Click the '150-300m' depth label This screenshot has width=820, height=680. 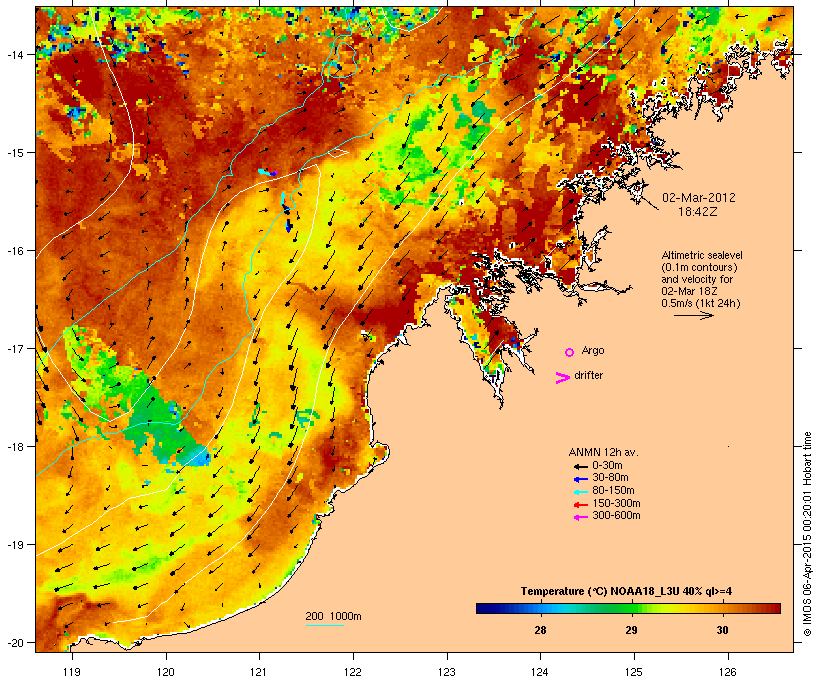click(x=616, y=503)
